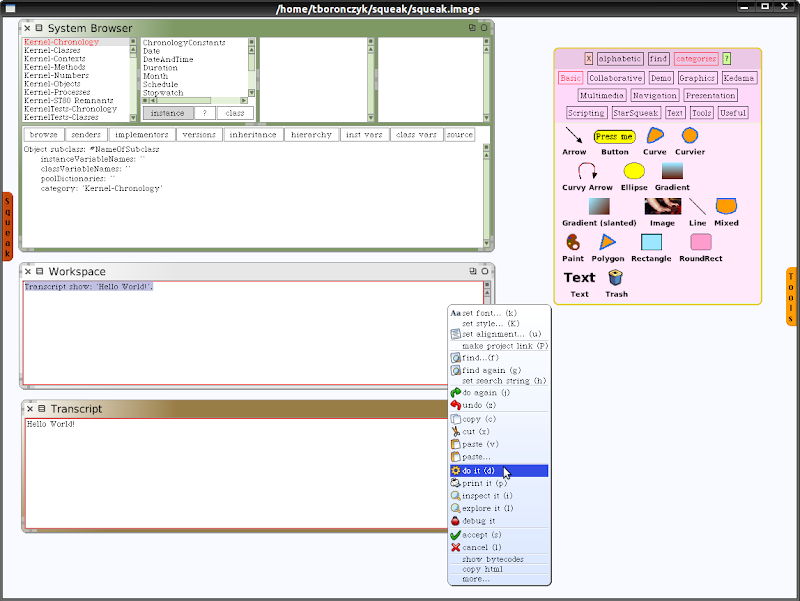This screenshot has width=800, height=601.
Task: Pick the Gradient morph icon
Action: [x=672, y=171]
